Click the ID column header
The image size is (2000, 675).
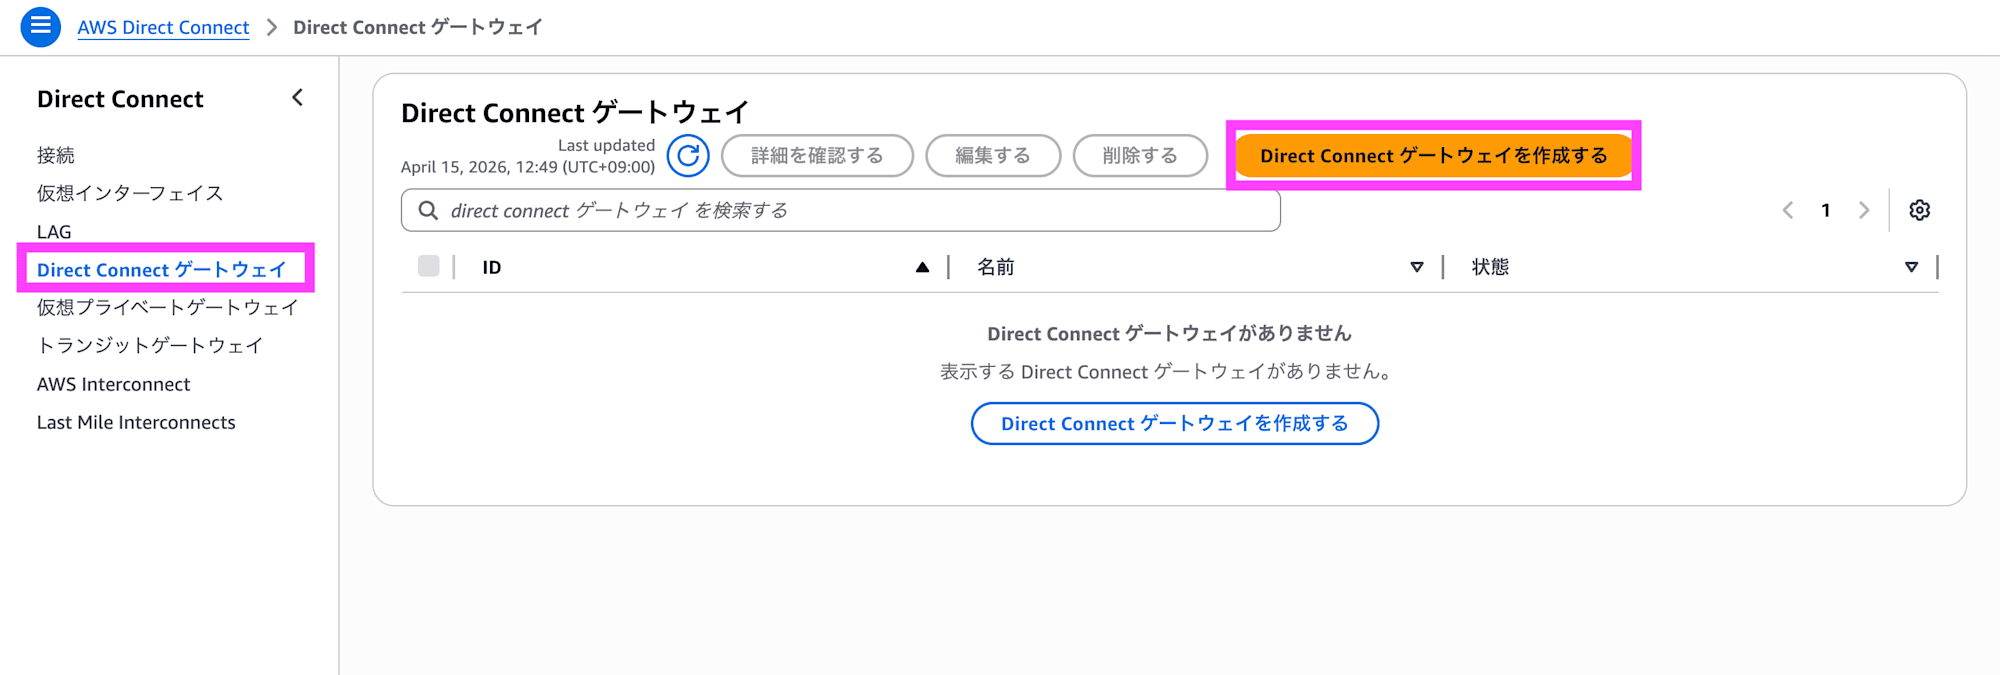coord(492,267)
